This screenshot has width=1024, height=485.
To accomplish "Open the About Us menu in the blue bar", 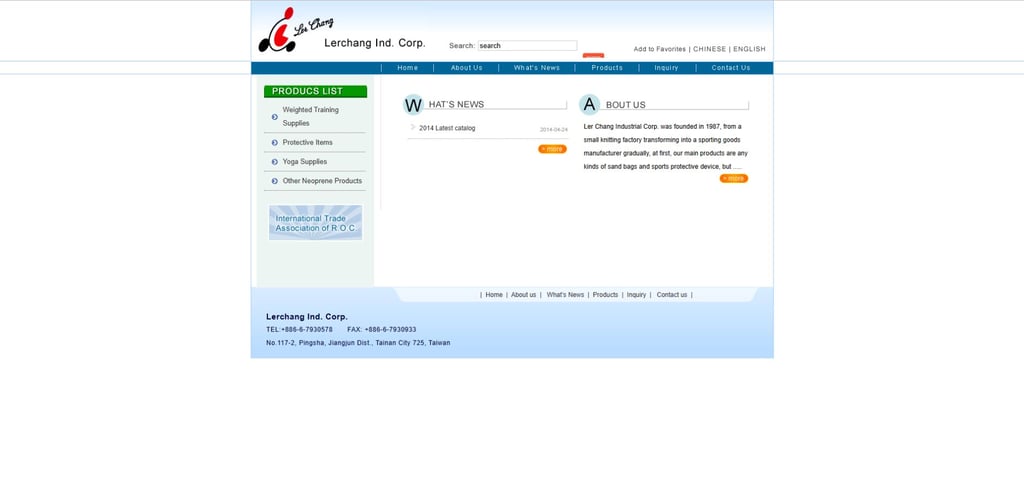I will (466, 68).
